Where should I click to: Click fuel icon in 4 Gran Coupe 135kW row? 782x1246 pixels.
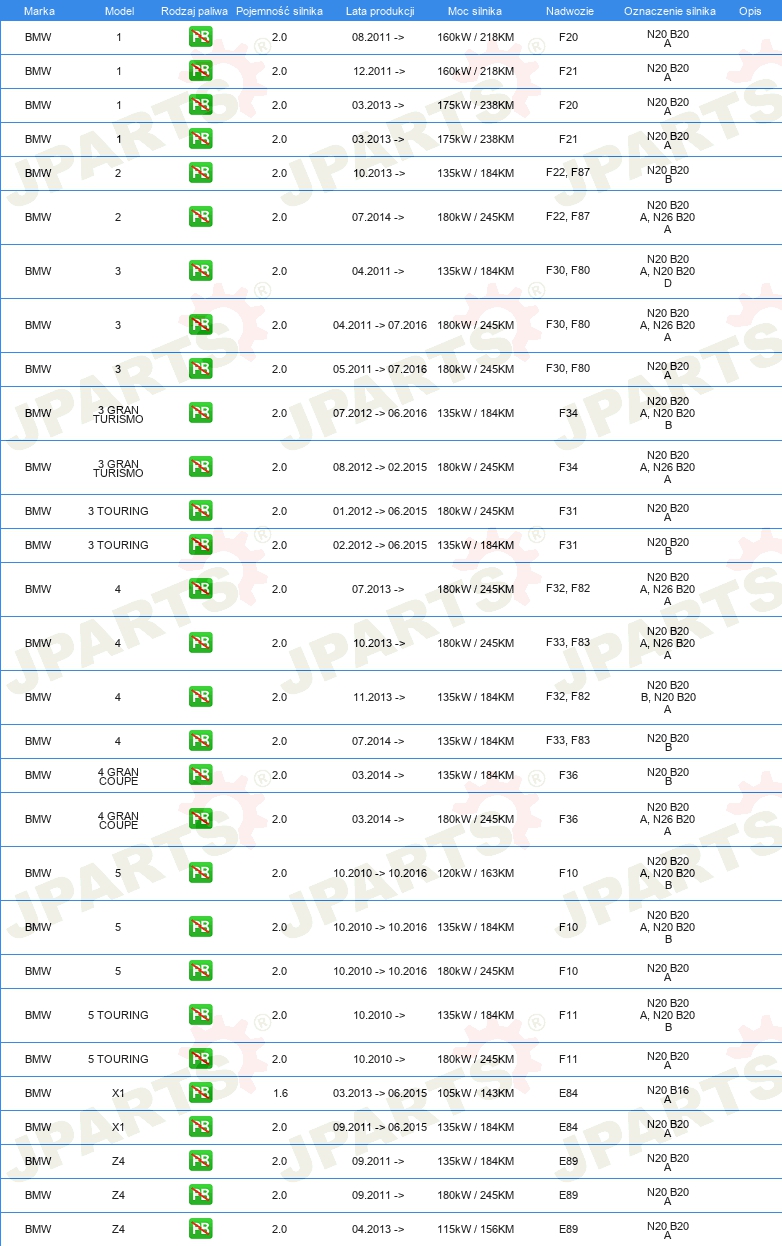200,775
